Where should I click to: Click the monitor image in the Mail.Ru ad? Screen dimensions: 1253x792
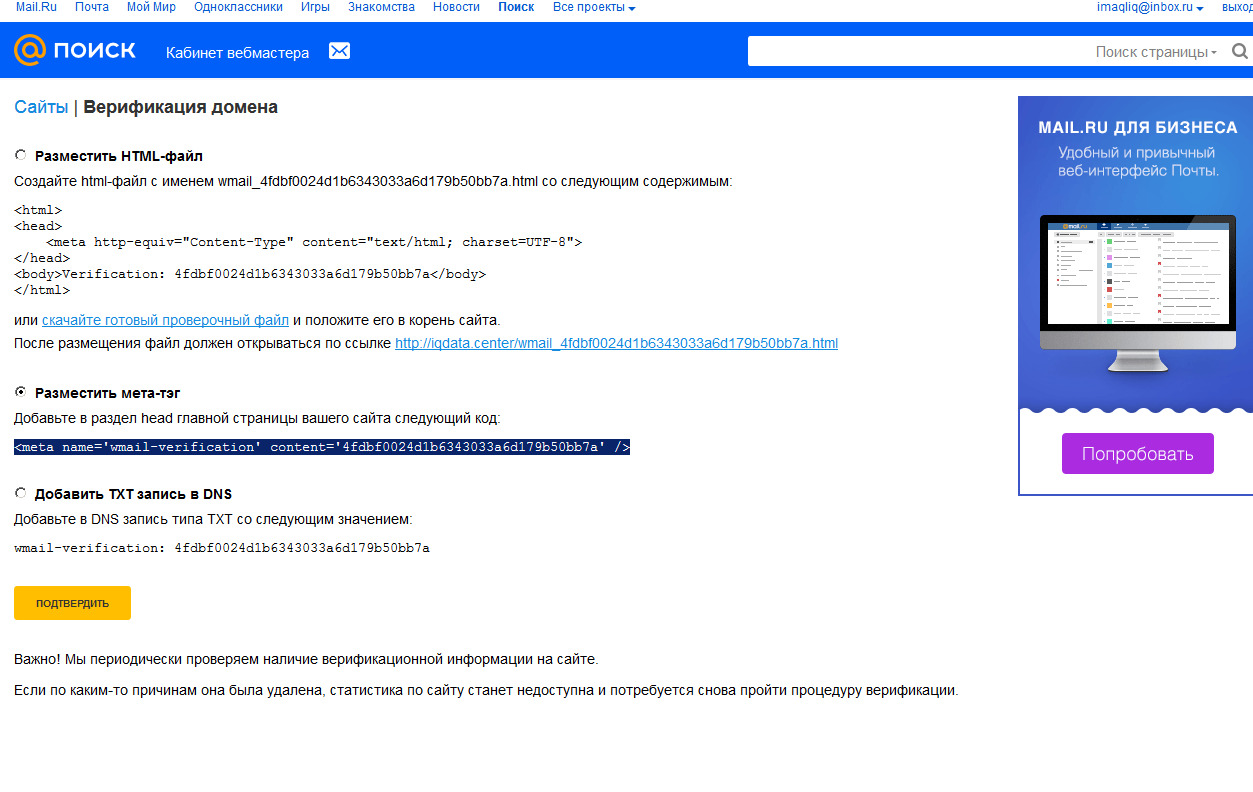pyautogui.click(x=1136, y=295)
